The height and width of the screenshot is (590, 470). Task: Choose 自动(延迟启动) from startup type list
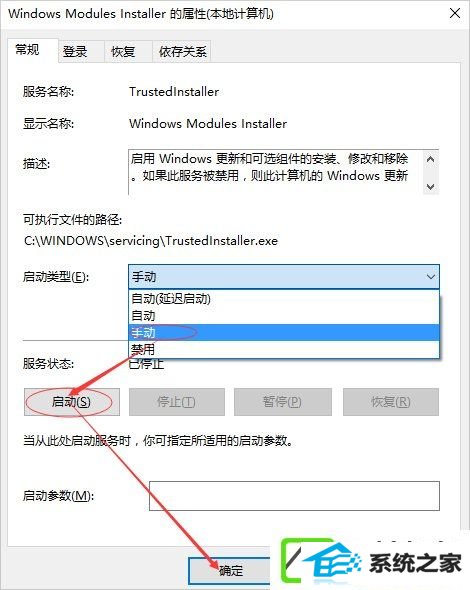pyautogui.click(x=284, y=299)
